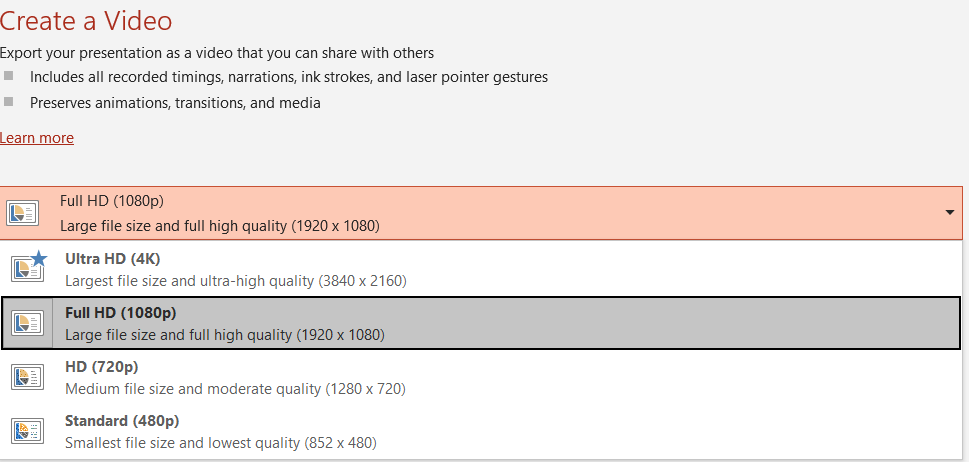Image resolution: width=969 pixels, height=462 pixels.
Task: Click the "Smallest file size" (852 x 480) description
Action: click(220, 442)
